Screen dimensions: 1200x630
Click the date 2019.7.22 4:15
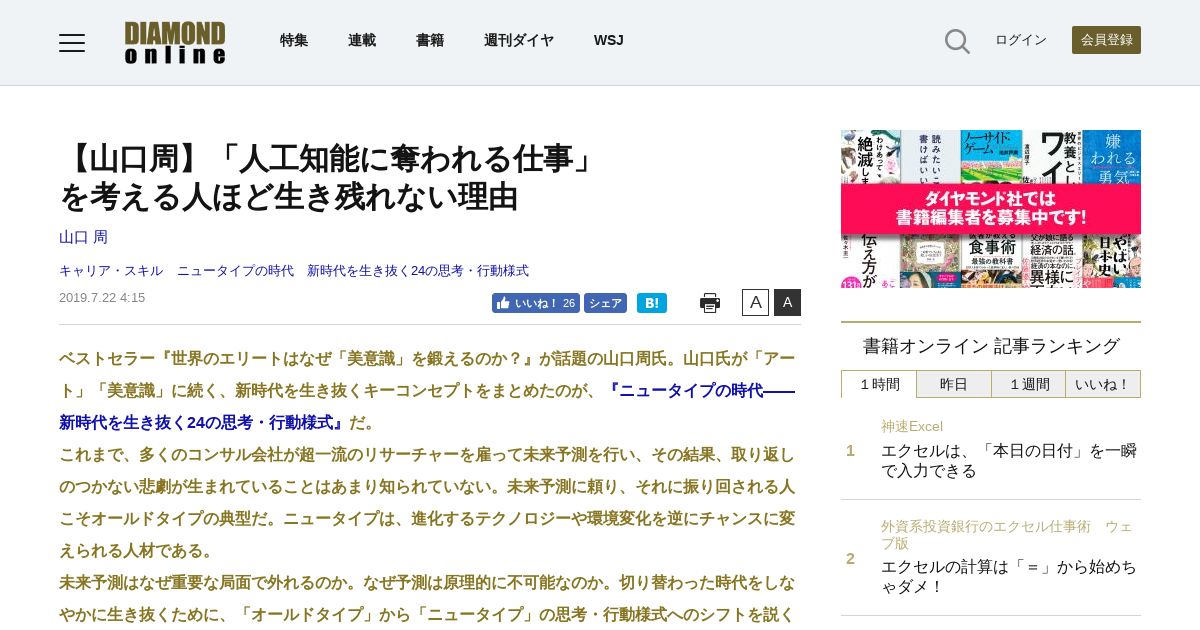(x=102, y=298)
